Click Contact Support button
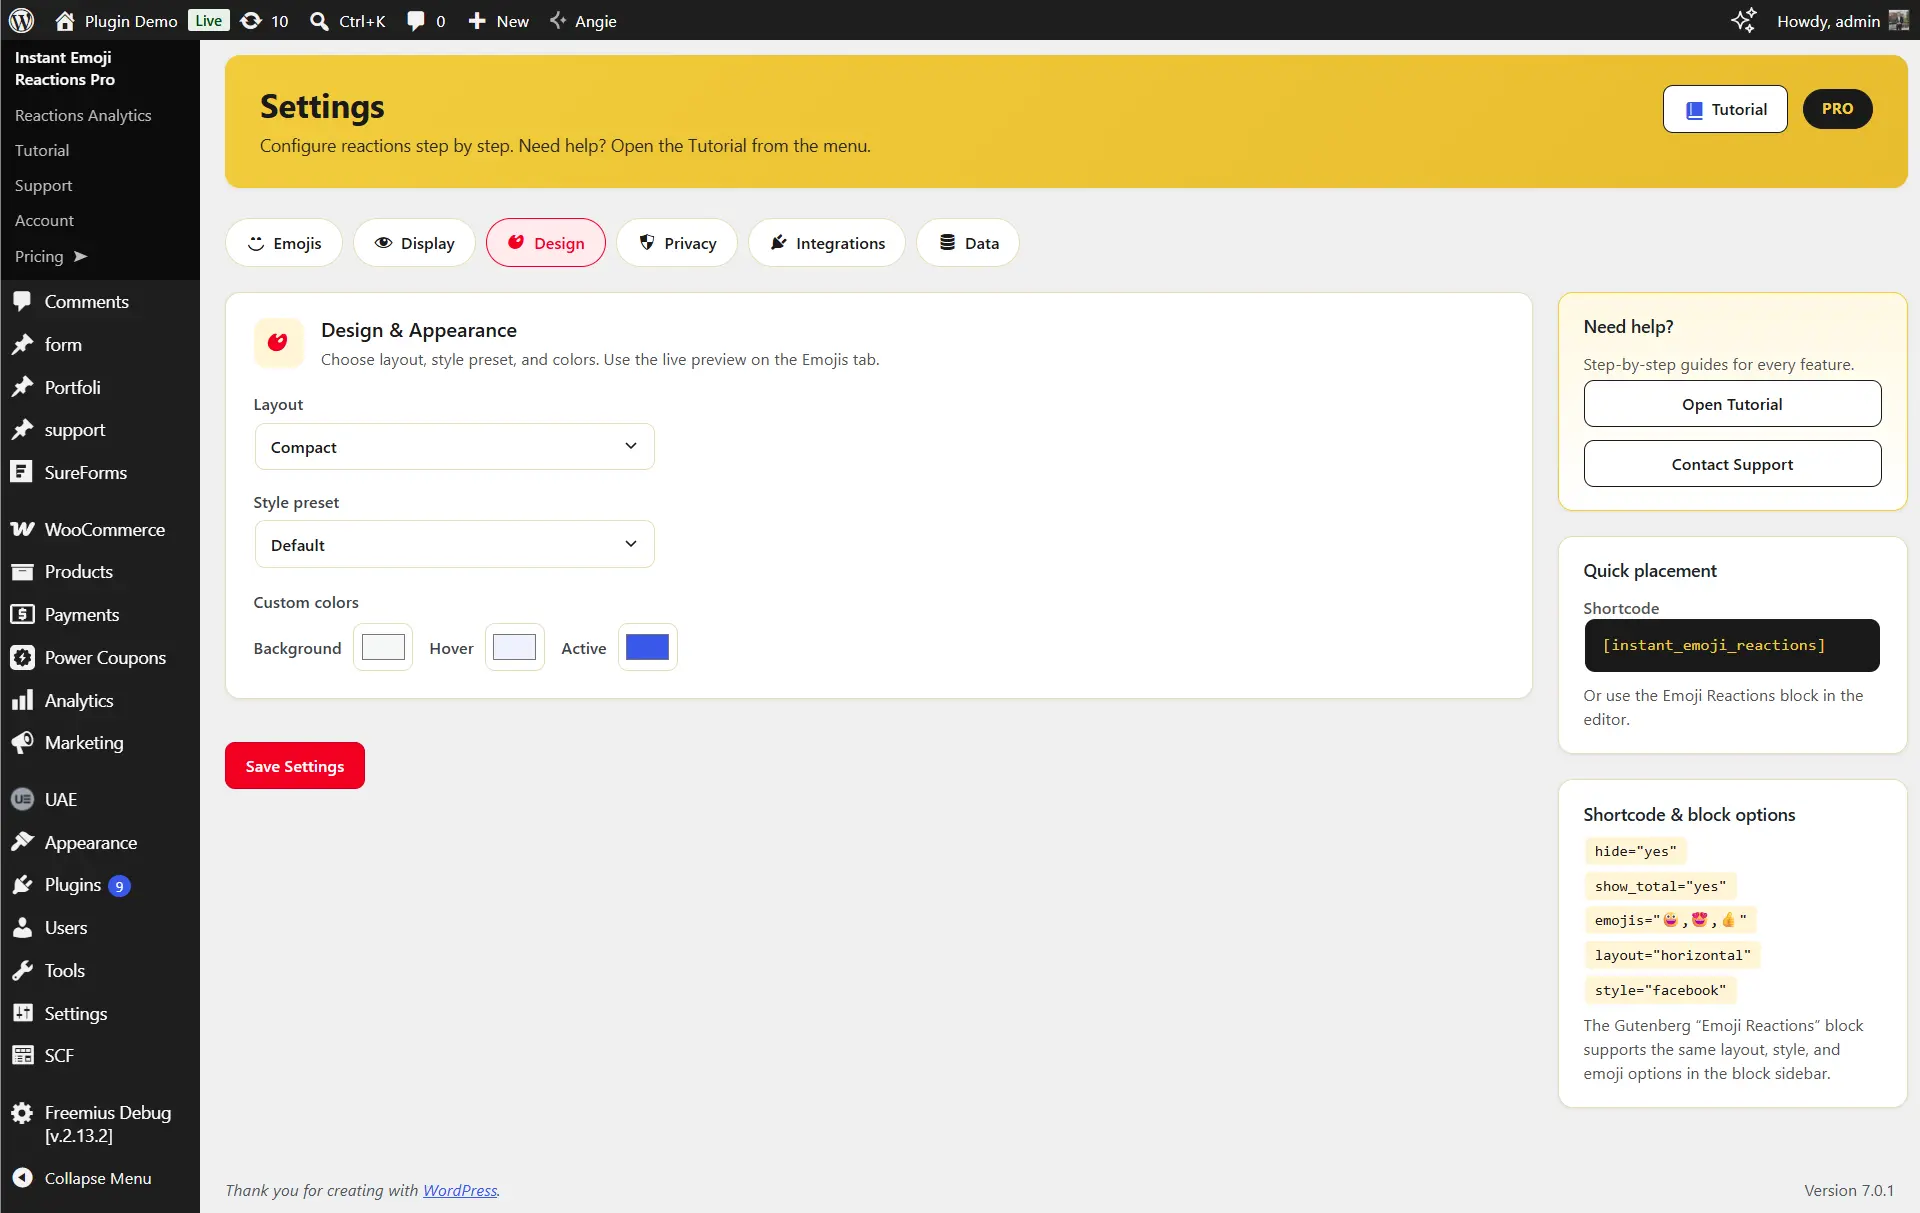This screenshot has width=1920, height=1213. (1732, 464)
